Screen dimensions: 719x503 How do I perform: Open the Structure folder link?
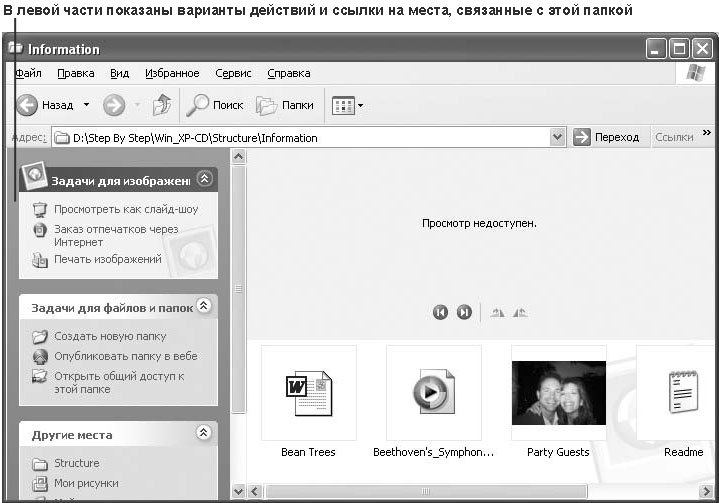coord(77,463)
